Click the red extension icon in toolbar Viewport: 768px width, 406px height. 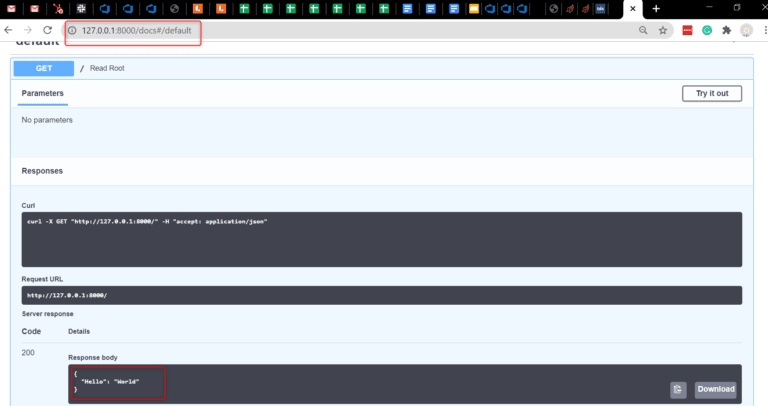tap(687, 30)
